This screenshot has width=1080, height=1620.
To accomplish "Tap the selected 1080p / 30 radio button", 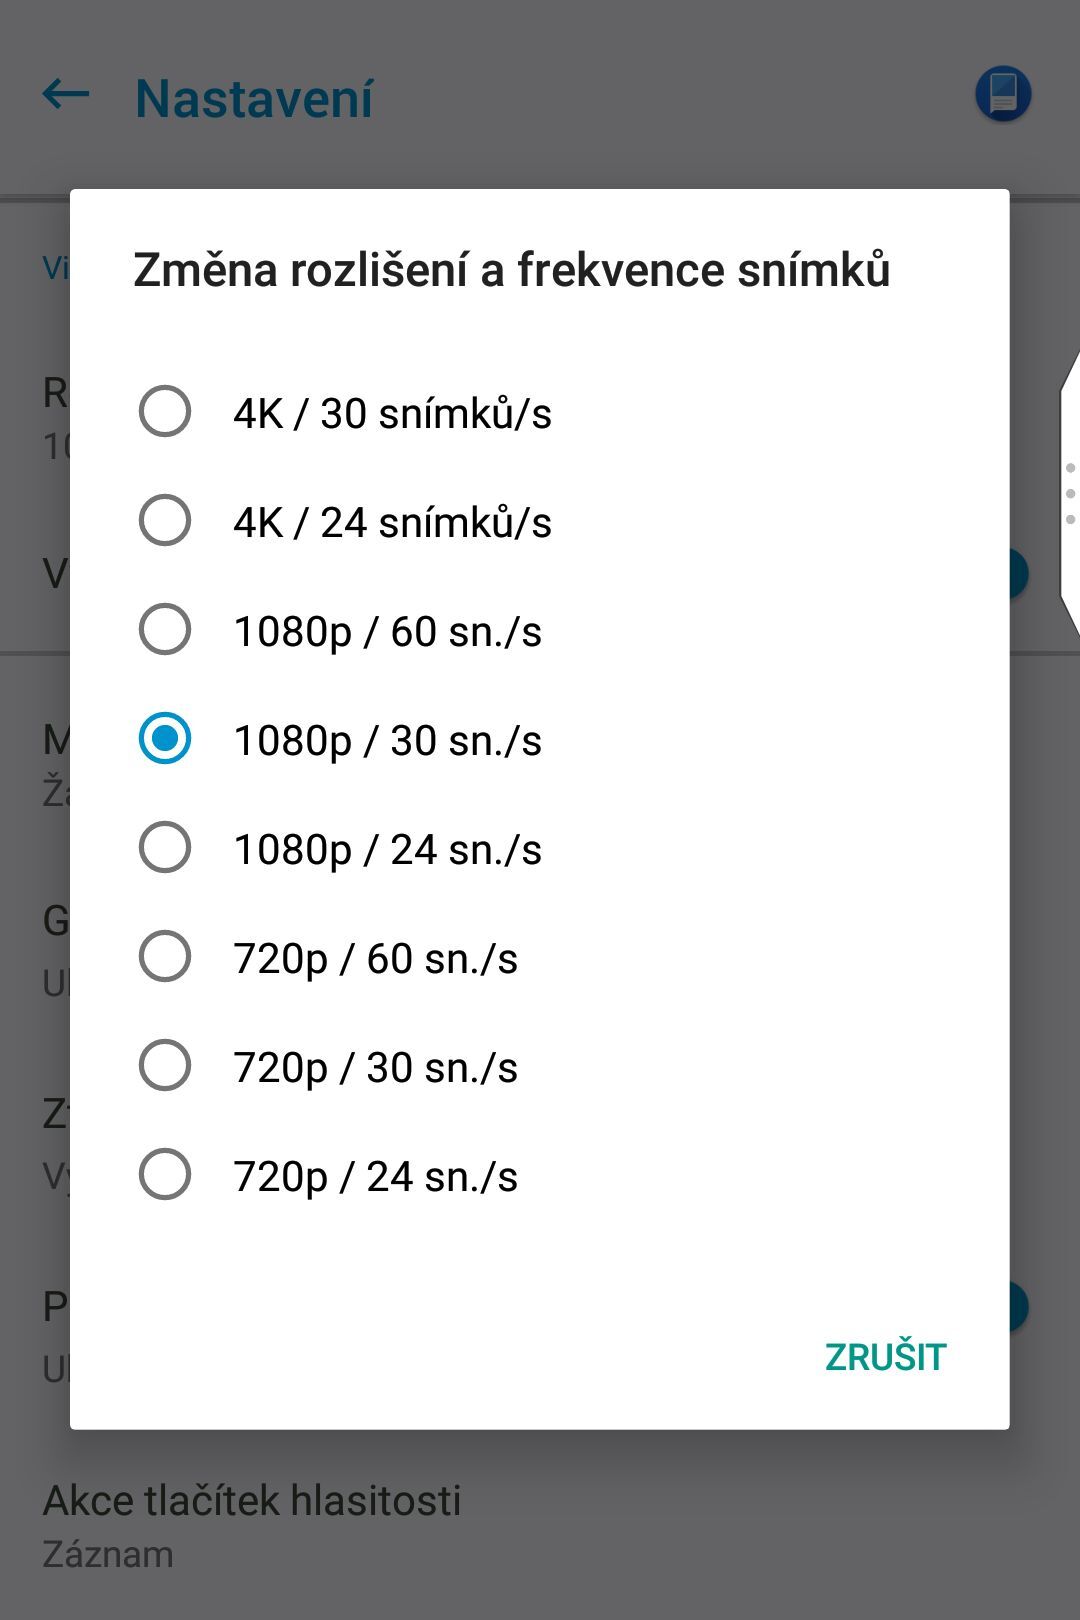I will point(165,739).
